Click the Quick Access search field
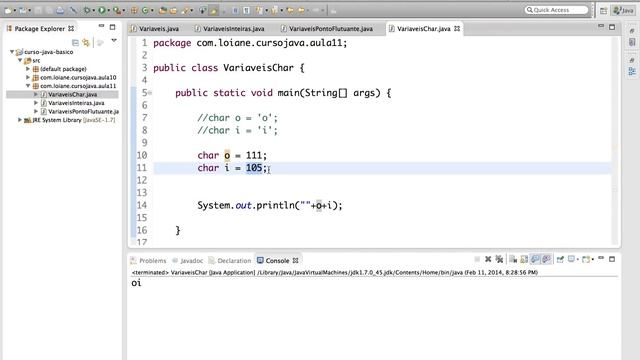 tap(557, 10)
